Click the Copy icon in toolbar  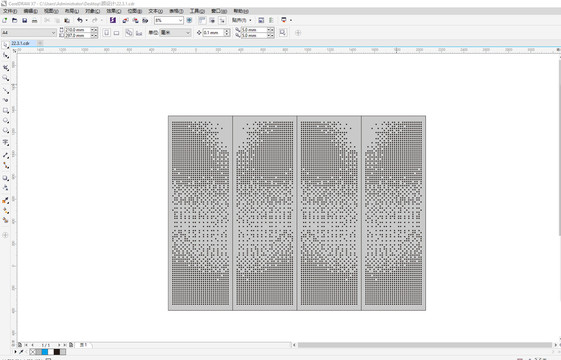[x=57, y=20]
